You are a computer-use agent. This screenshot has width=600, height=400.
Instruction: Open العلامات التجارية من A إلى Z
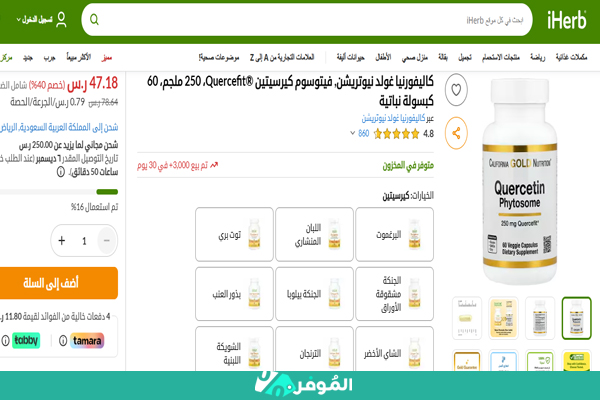click(x=282, y=57)
